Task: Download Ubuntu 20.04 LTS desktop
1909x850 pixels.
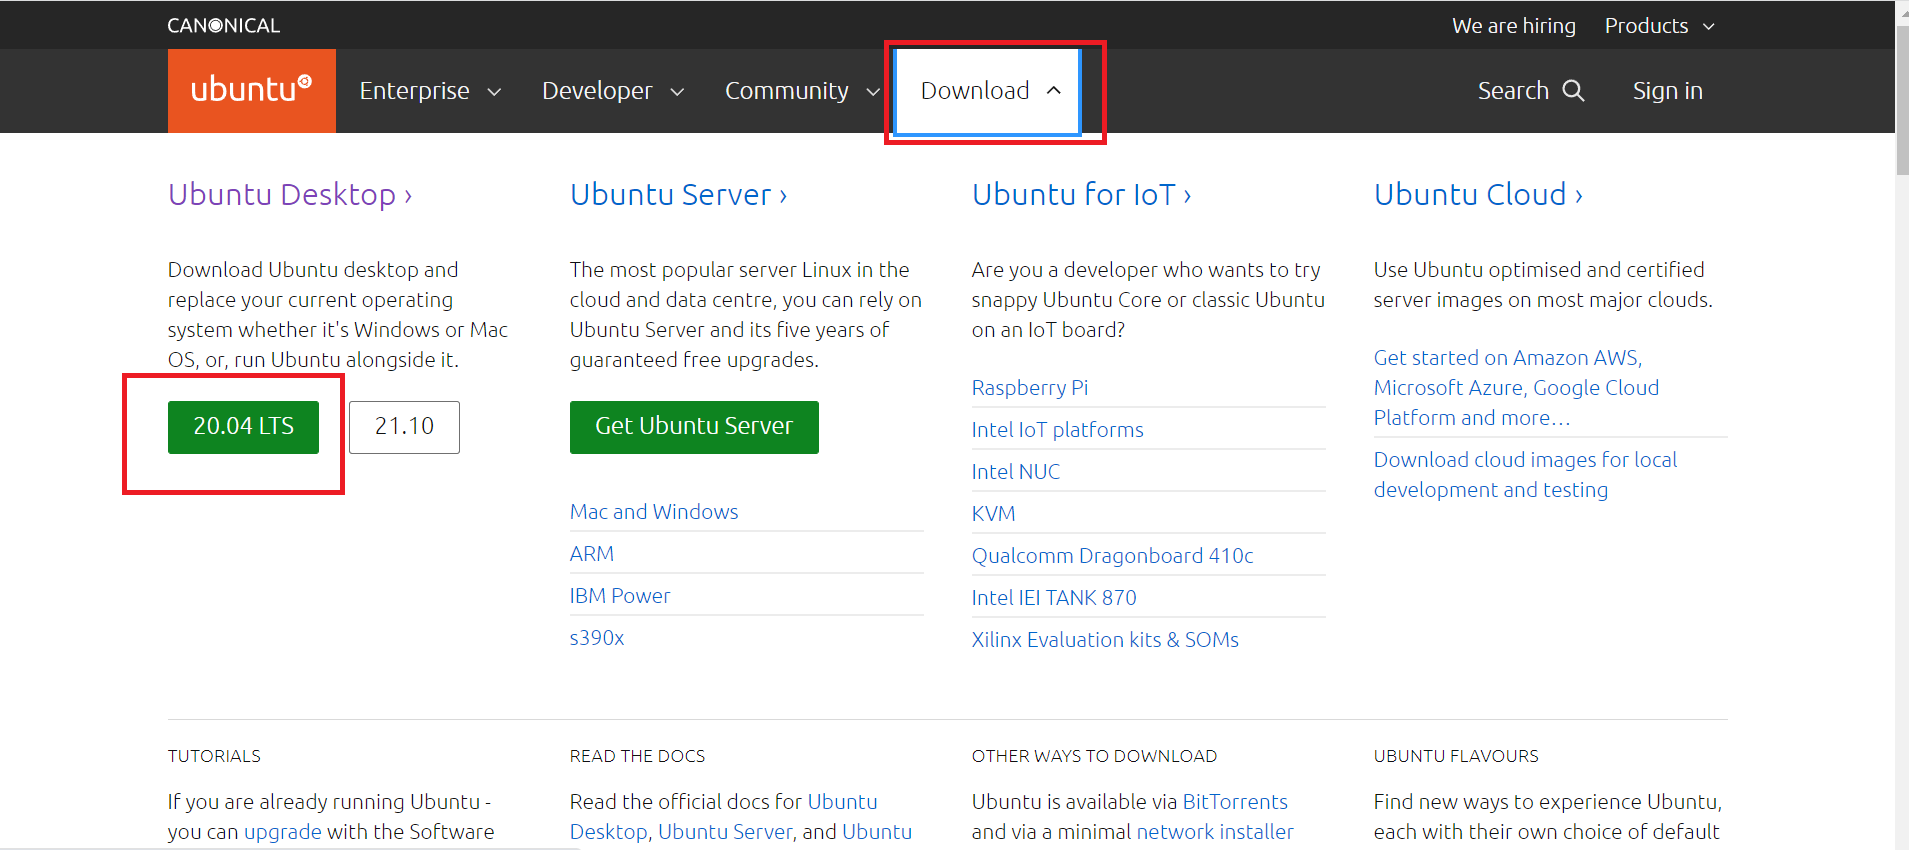Action: coord(243,427)
